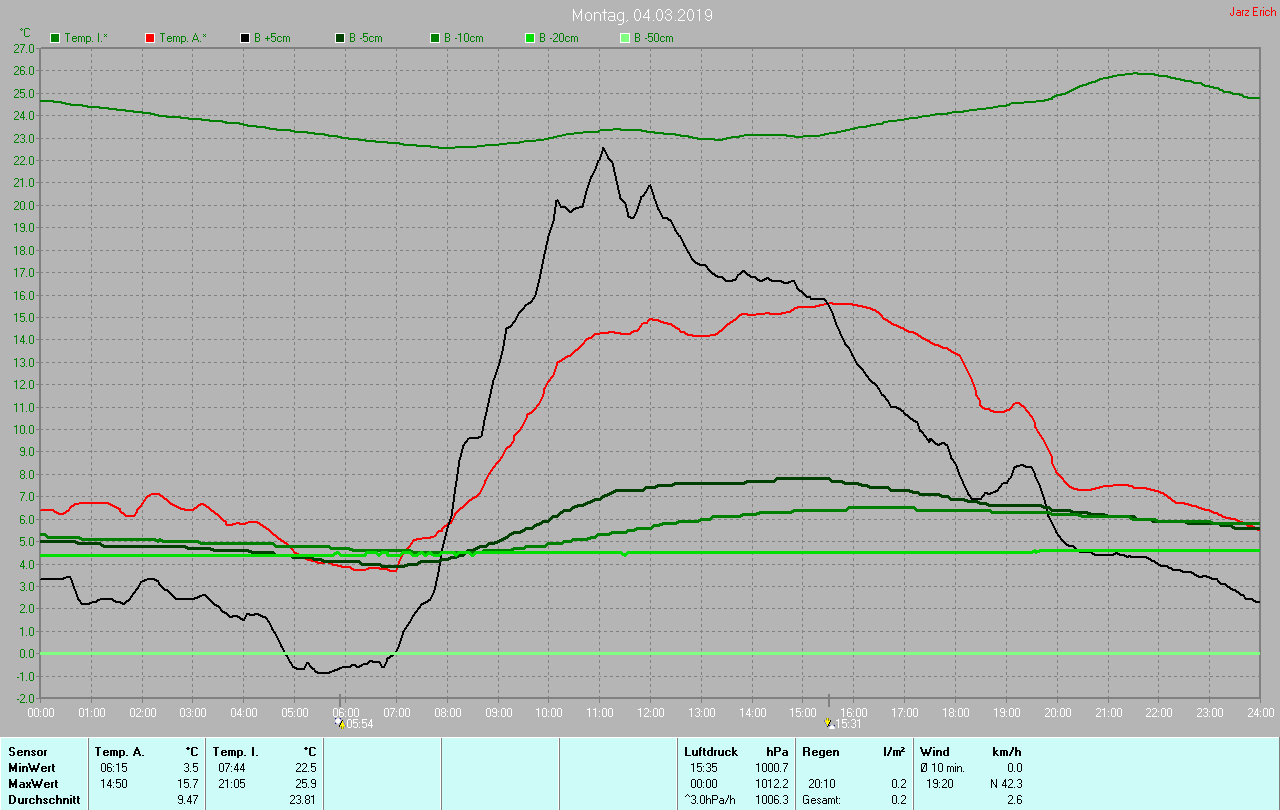This screenshot has width=1280, height=810.
Task: Click the '15:31' sunset time text
Action: click(848, 724)
